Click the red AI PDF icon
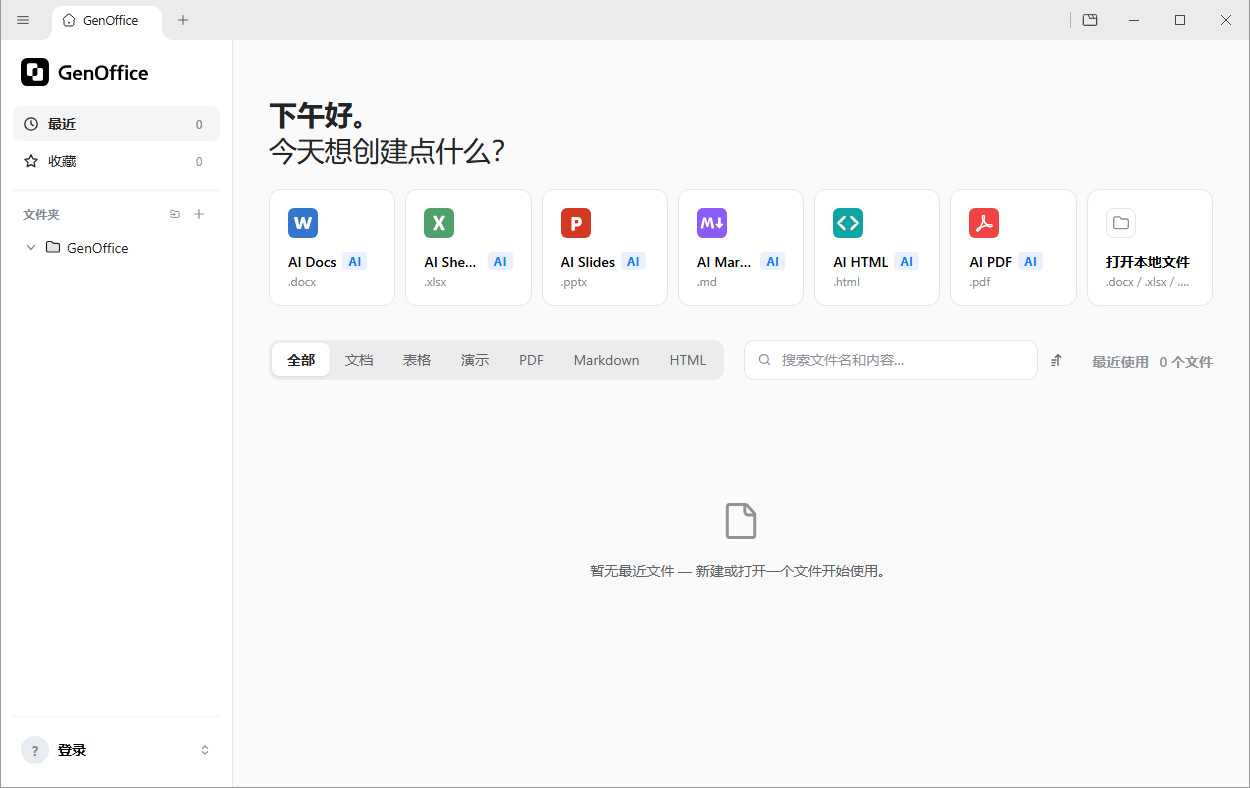Viewport: 1250px width, 788px height. pyautogui.click(x=984, y=223)
